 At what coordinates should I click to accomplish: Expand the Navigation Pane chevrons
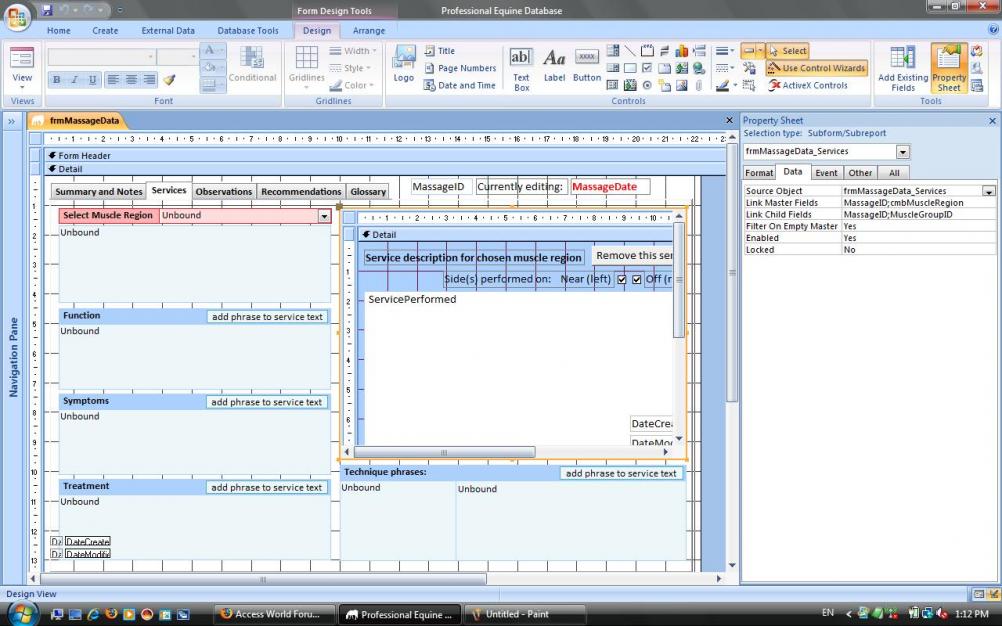pyautogui.click(x=12, y=121)
